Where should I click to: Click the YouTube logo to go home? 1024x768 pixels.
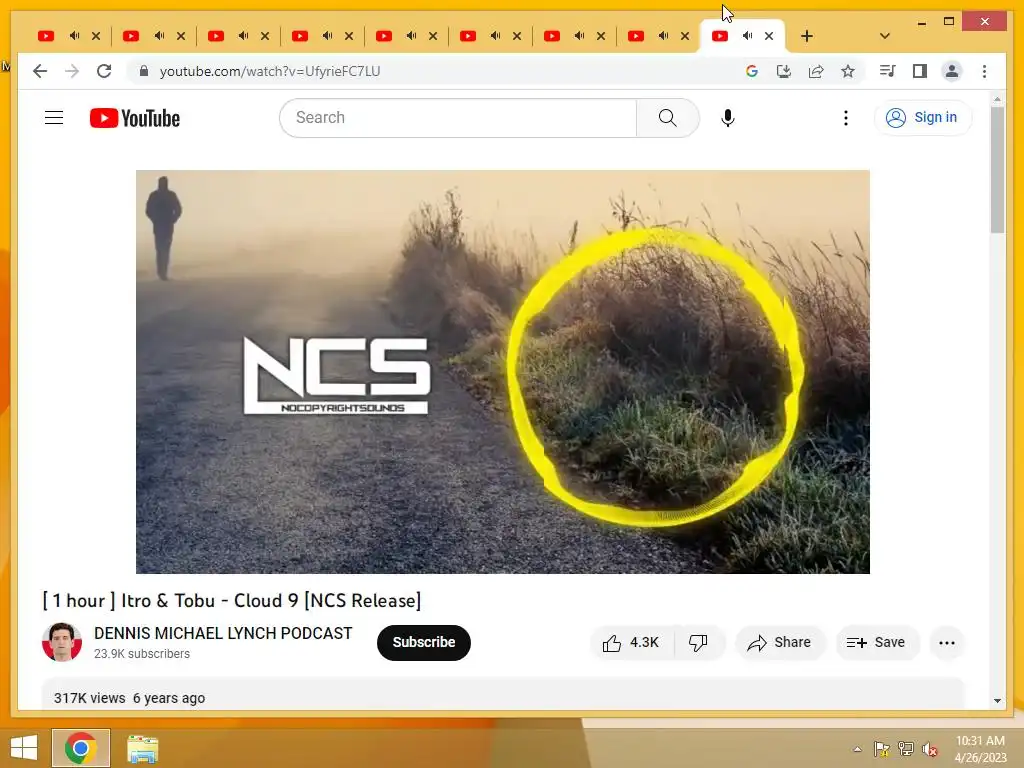(135, 118)
